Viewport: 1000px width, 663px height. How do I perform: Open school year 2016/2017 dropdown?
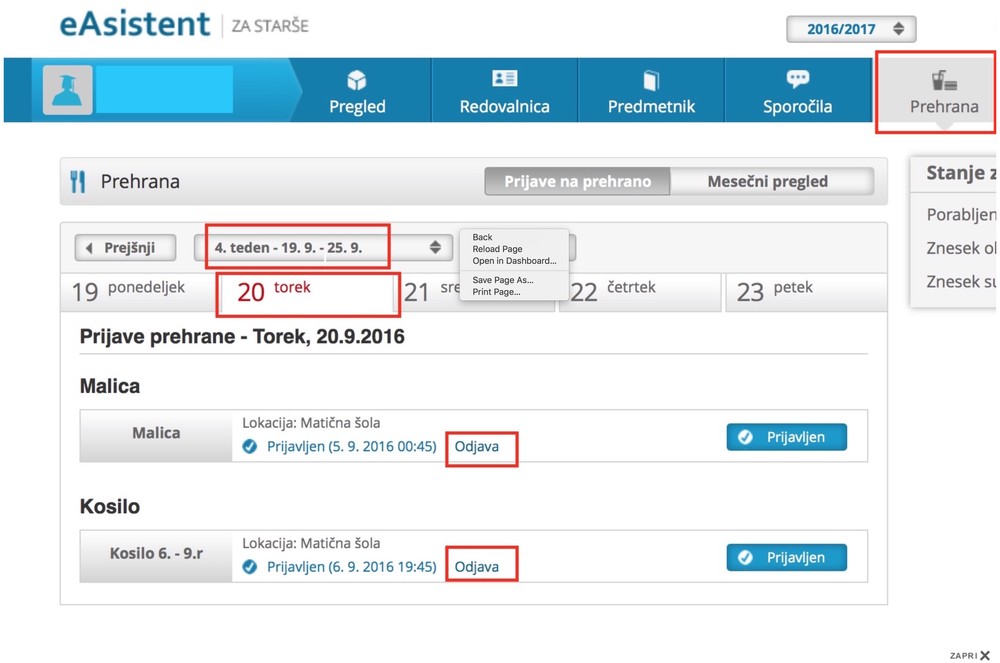850,29
